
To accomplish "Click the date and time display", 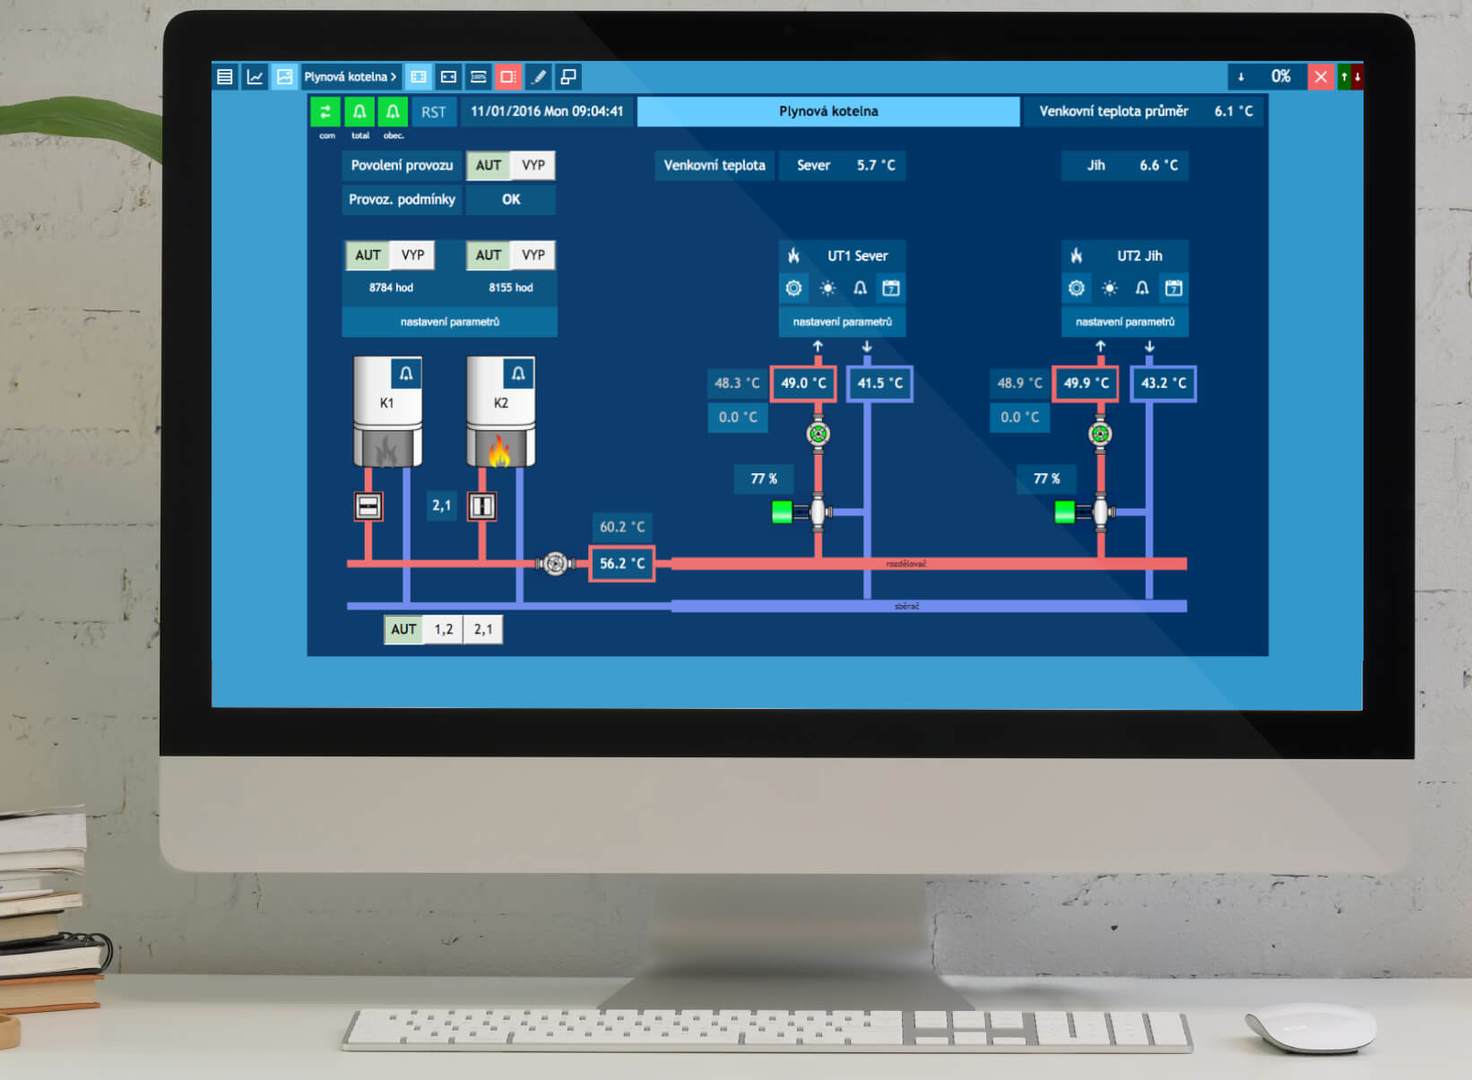I will (x=547, y=111).
